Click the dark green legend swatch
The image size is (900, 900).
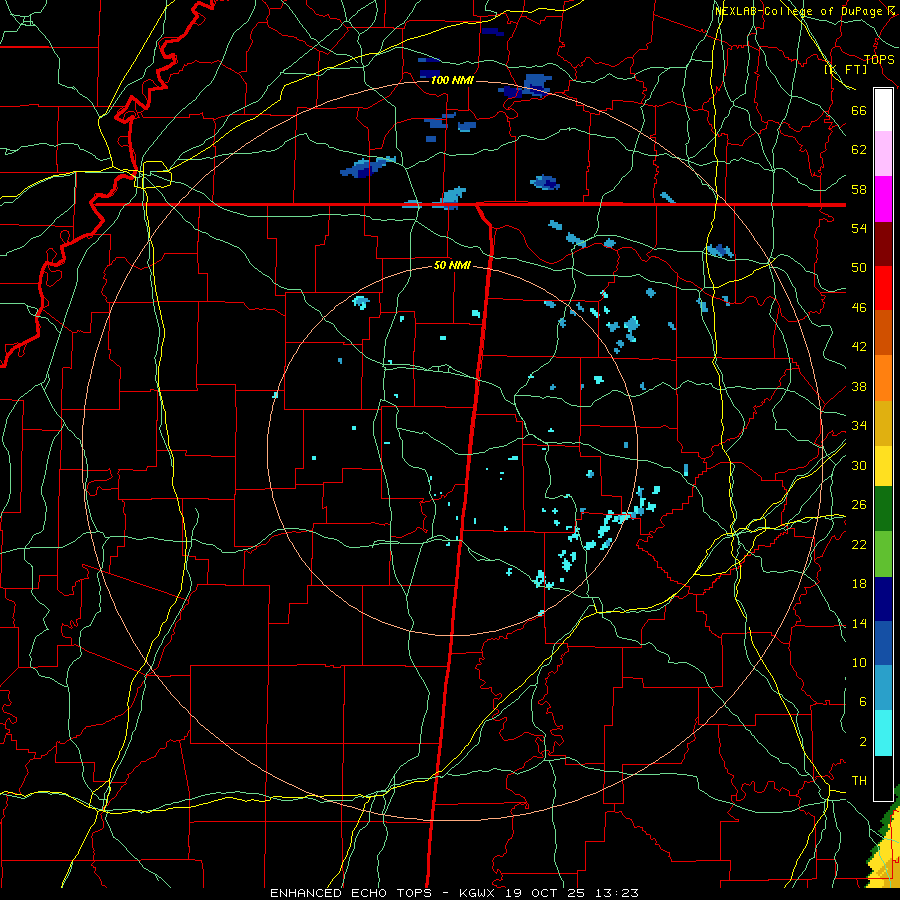pos(883,509)
